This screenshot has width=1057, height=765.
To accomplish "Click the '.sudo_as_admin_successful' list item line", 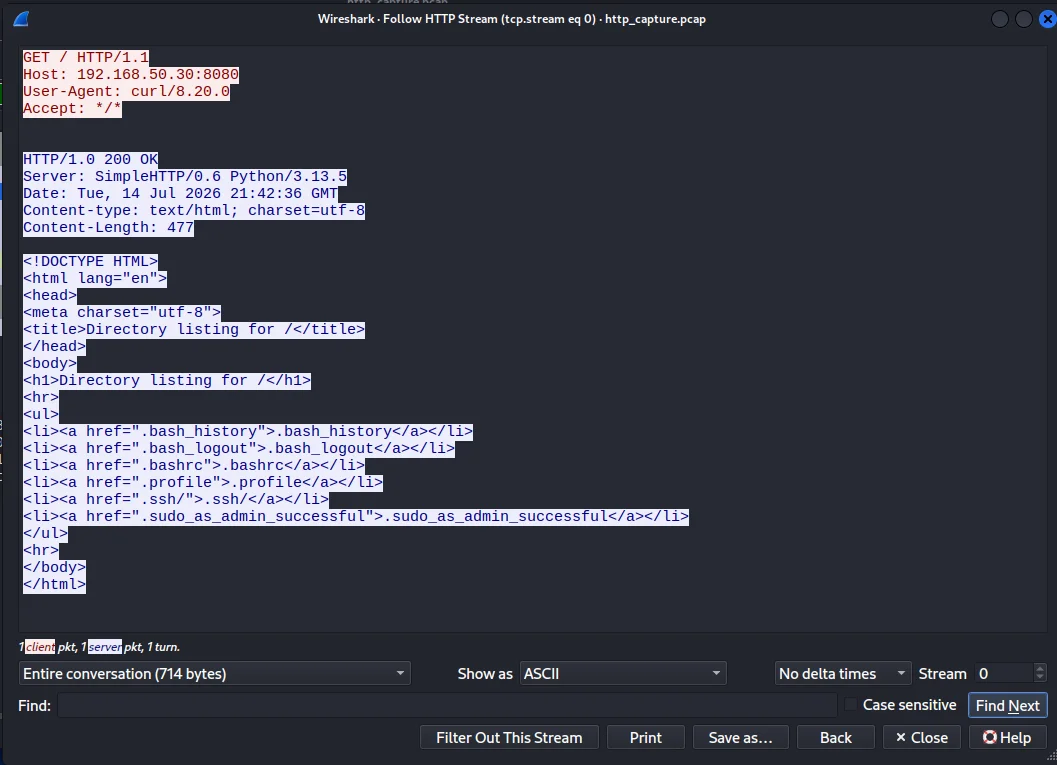I will point(356,516).
